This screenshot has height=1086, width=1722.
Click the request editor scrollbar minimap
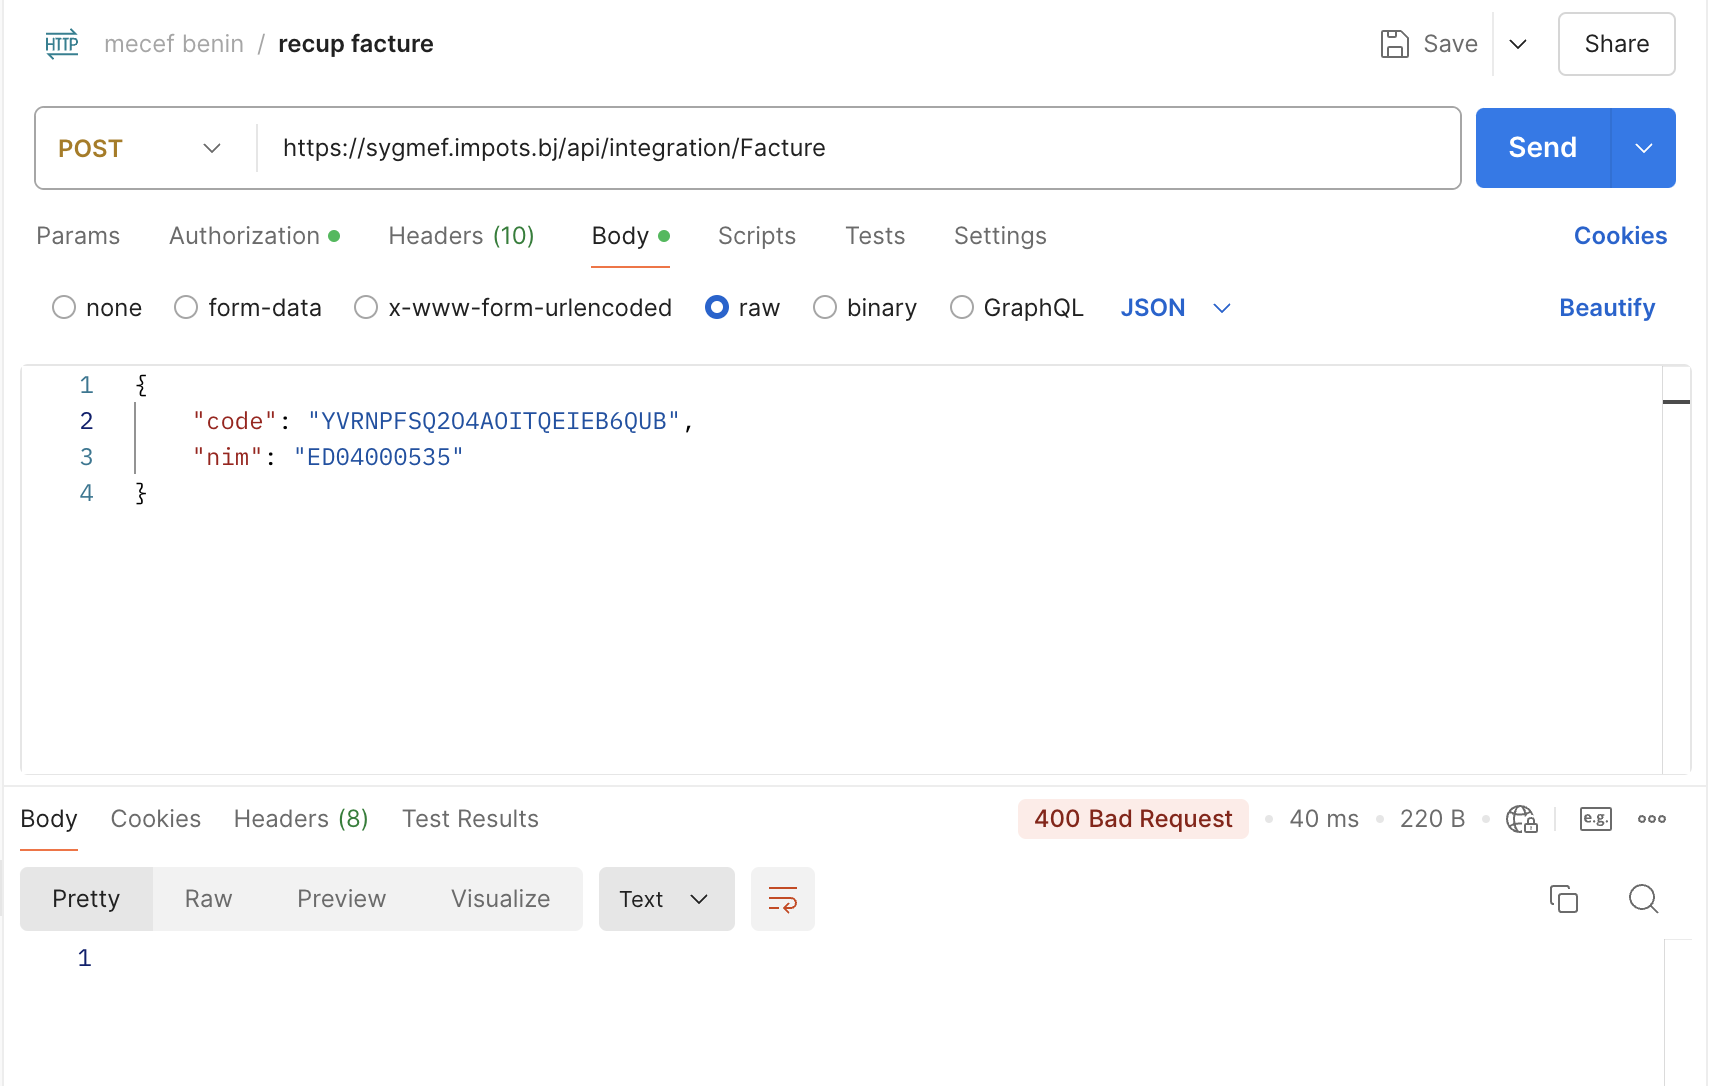(1676, 402)
